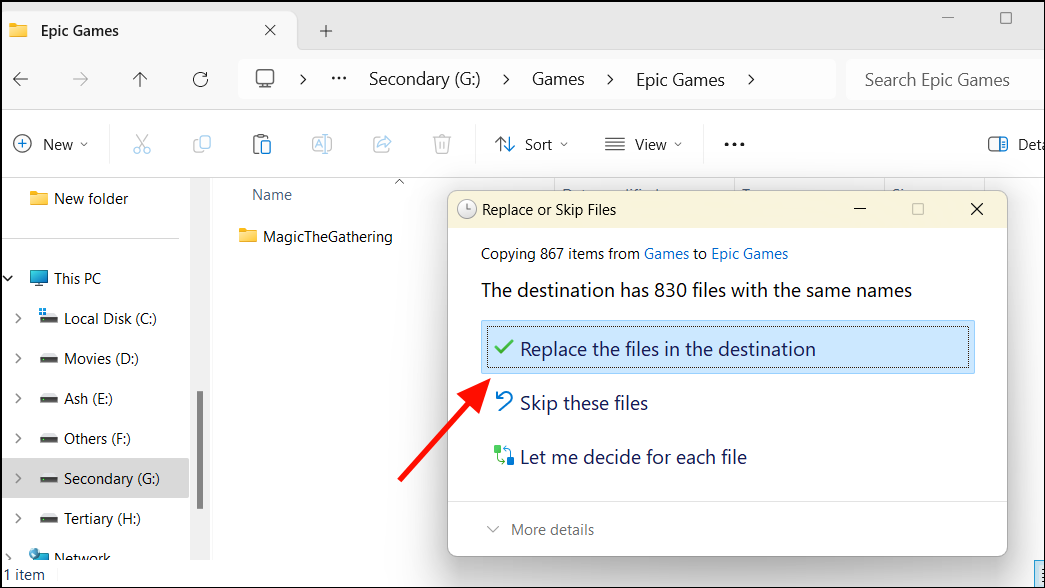The height and width of the screenshot is (588, 1045).
Task: Select the Epic Games window tab
Action: [x=149, y=31]
